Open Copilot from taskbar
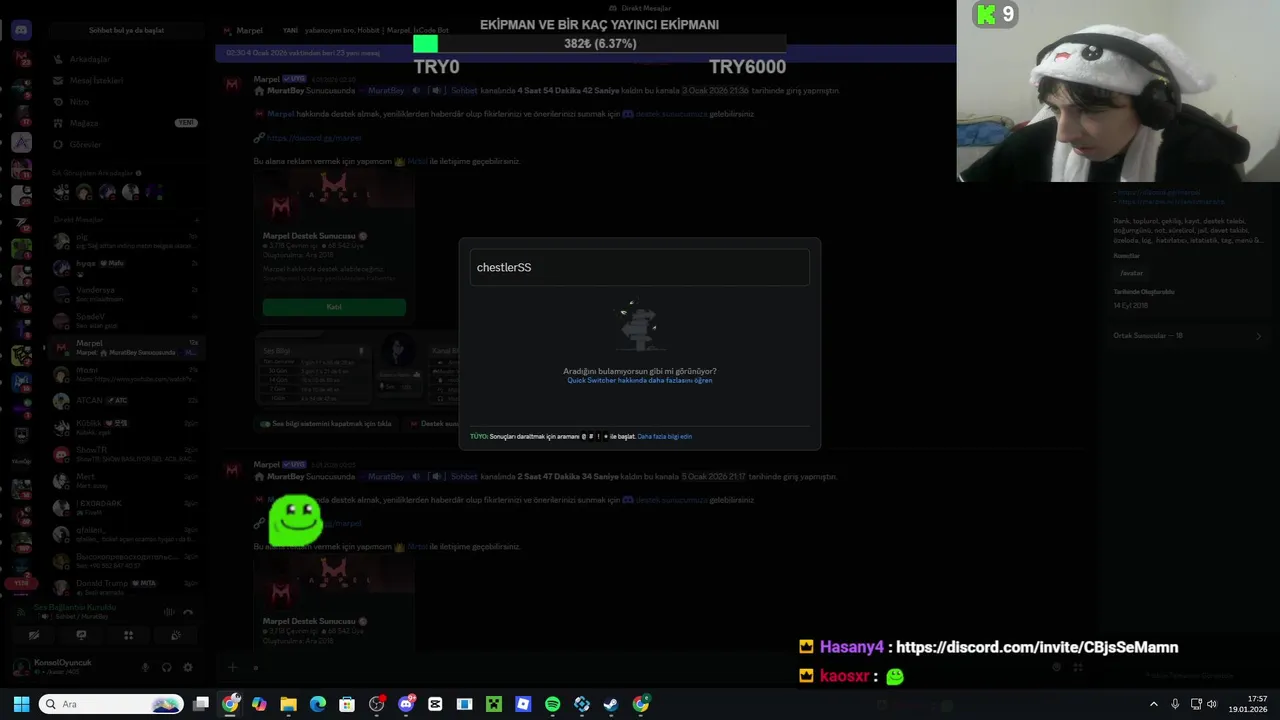1280x720 pixels. click(260, 704)
